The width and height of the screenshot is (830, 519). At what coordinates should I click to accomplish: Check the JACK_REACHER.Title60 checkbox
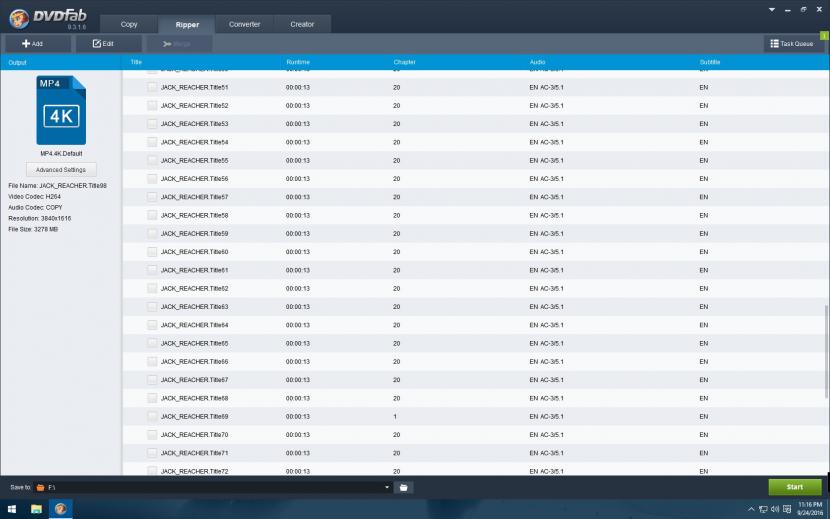(x=152, y=252)
